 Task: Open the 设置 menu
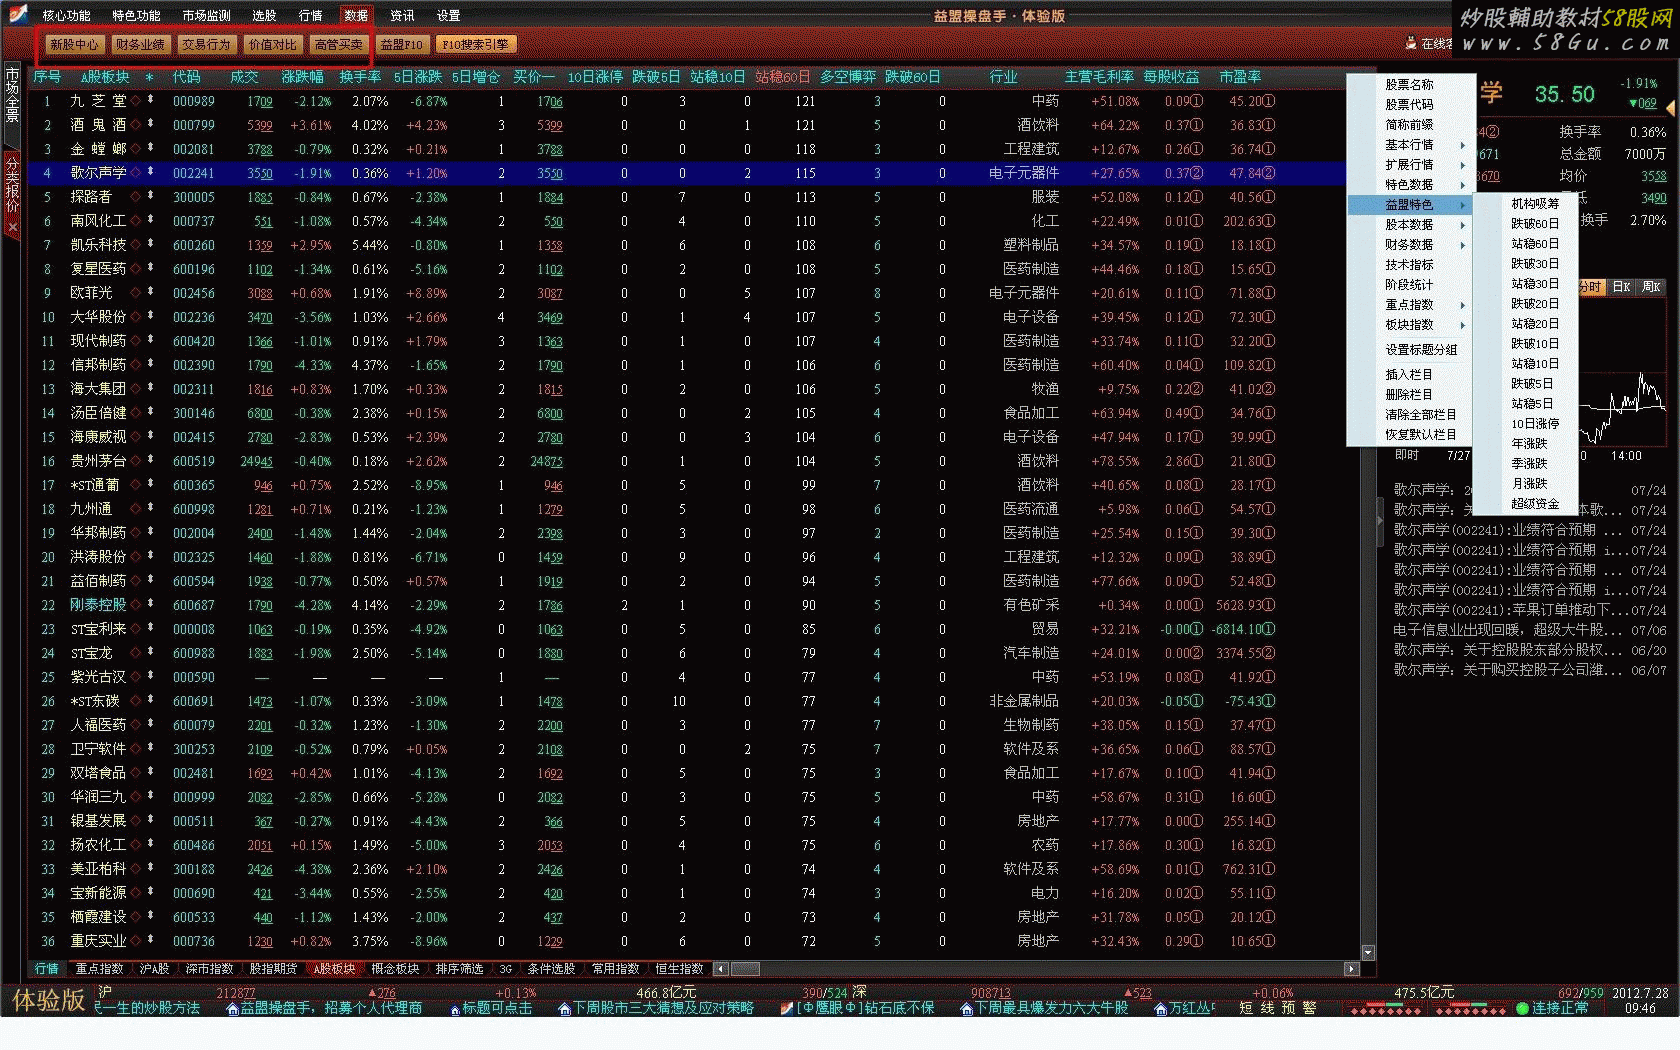click(x=448, y=16)
